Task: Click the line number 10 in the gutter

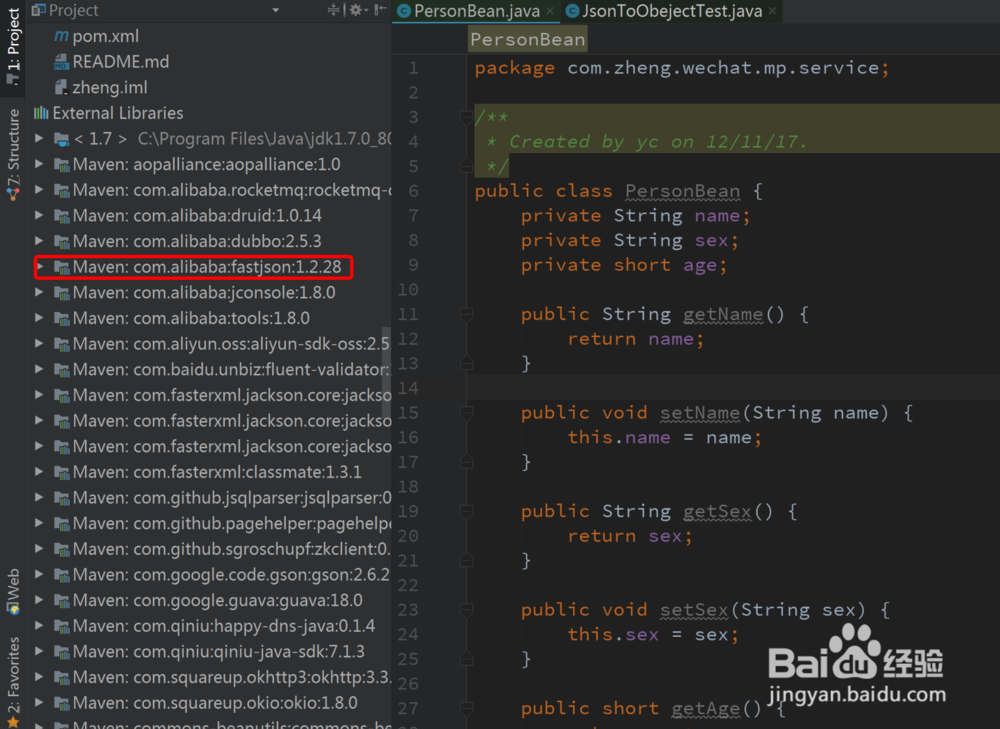Action: pos(408,290)
